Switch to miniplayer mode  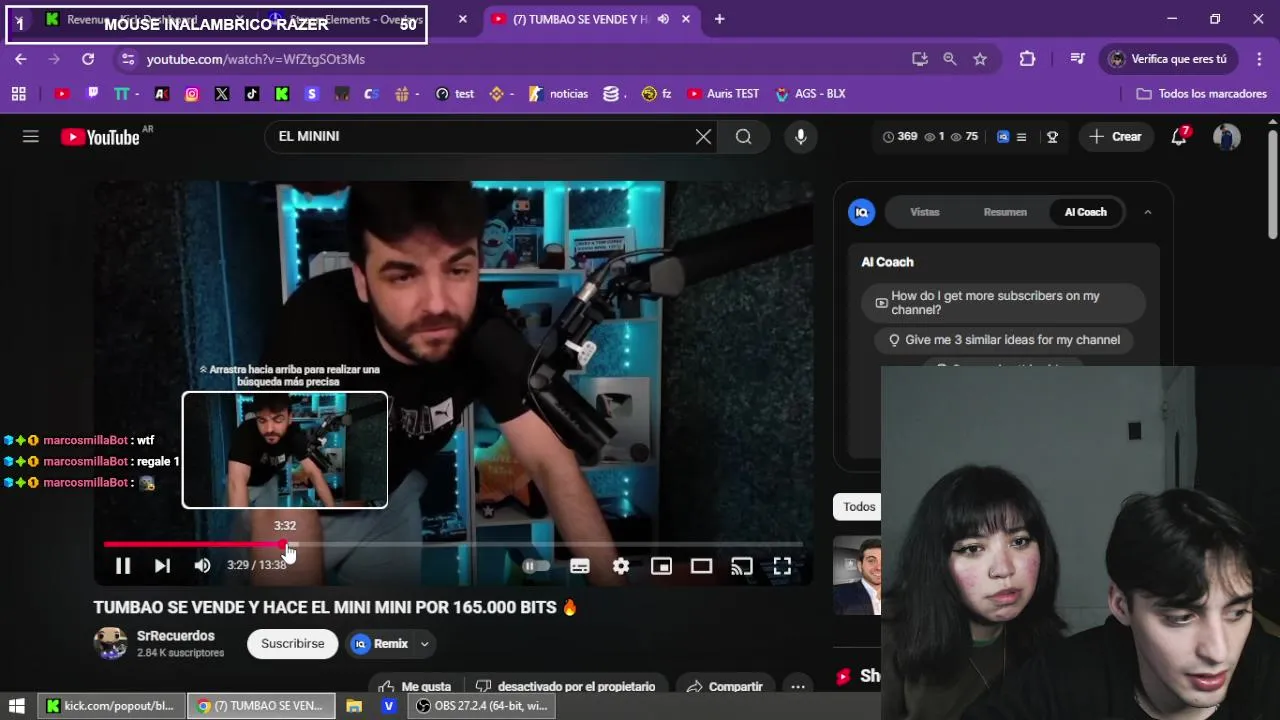click(661, 566)
